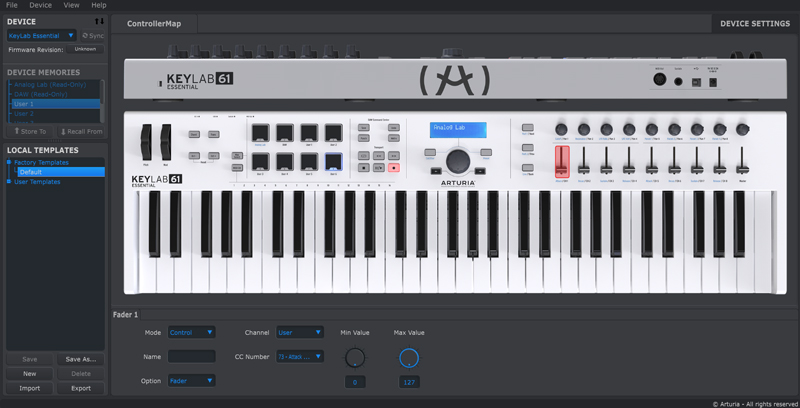The height and width of the screenshot is (408, 800).
Task: Click the Save As... button
Action: (81, 359)
